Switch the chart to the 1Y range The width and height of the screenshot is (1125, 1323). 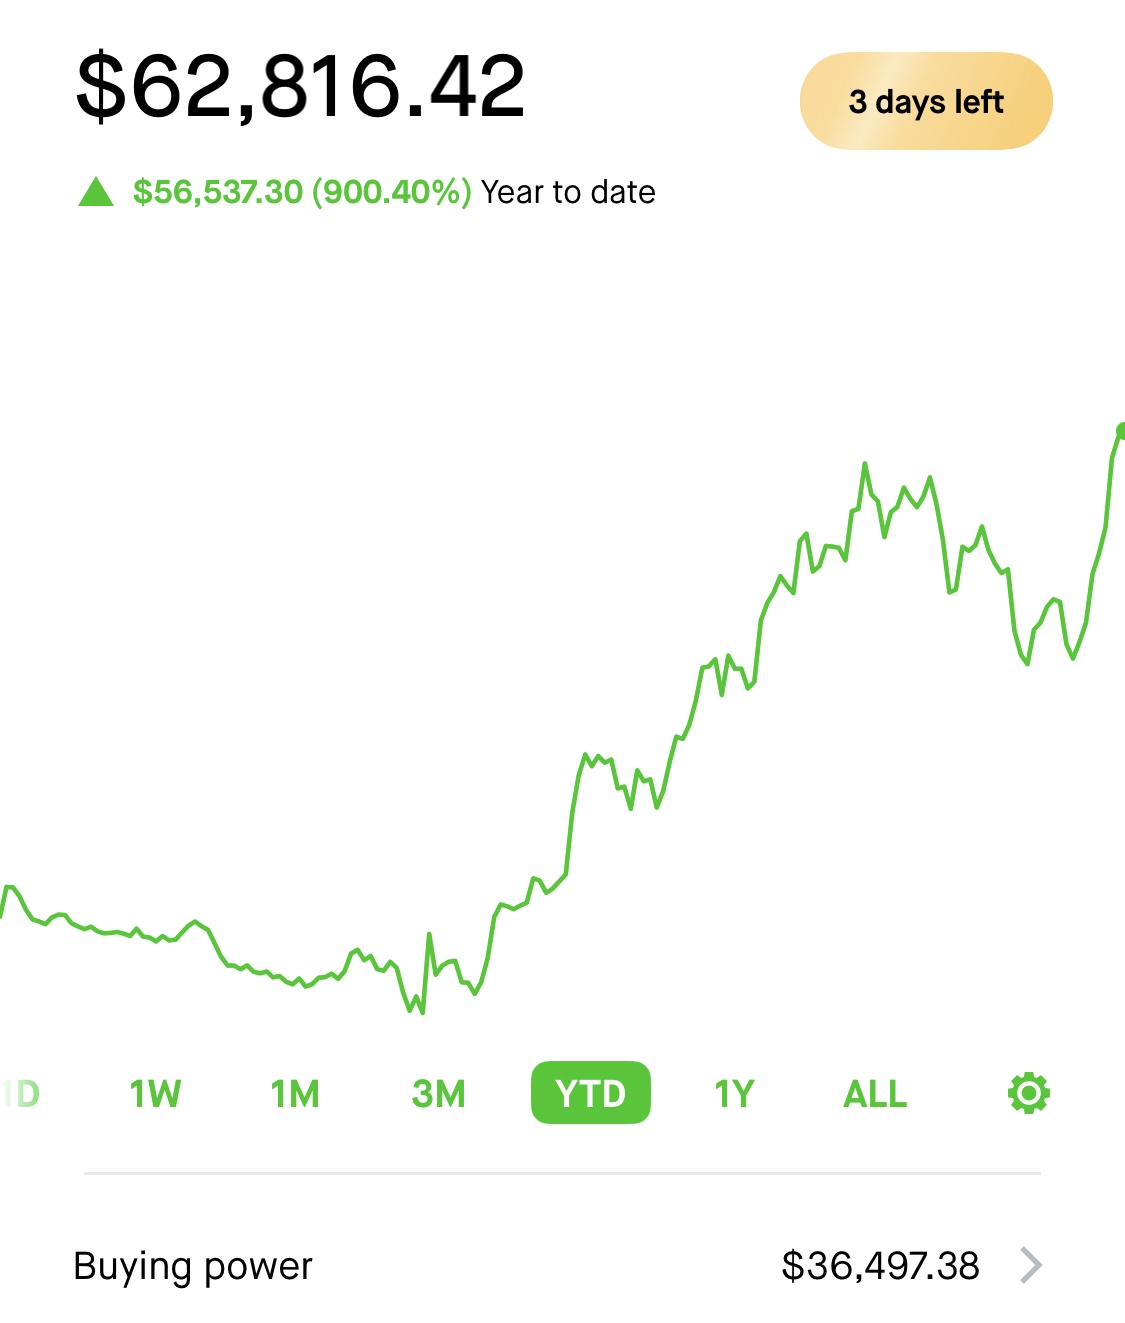click(734, 1093)
